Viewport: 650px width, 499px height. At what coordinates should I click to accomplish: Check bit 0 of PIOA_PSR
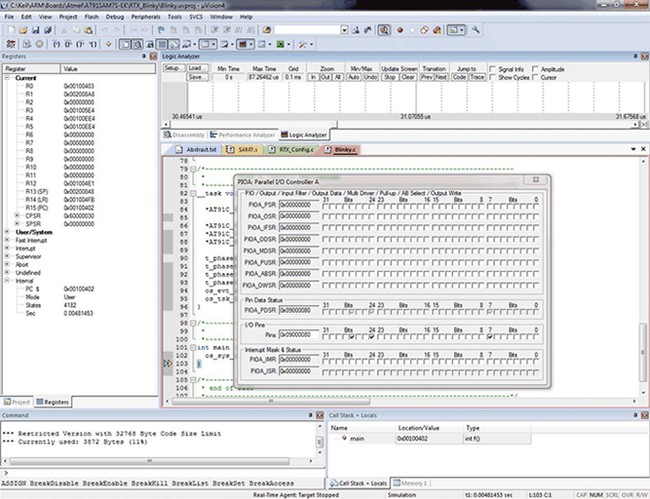(536, 205)
